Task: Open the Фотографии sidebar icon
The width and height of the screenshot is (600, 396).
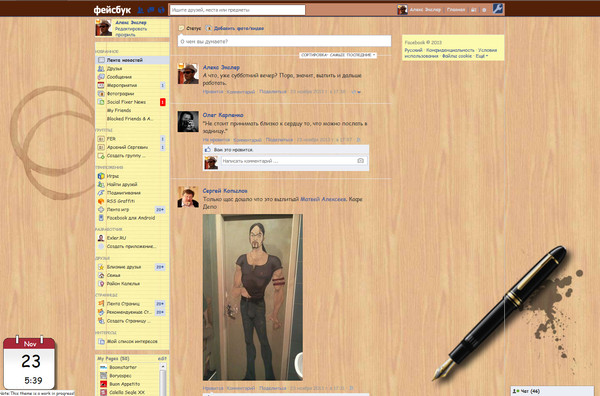Action: 101,94
